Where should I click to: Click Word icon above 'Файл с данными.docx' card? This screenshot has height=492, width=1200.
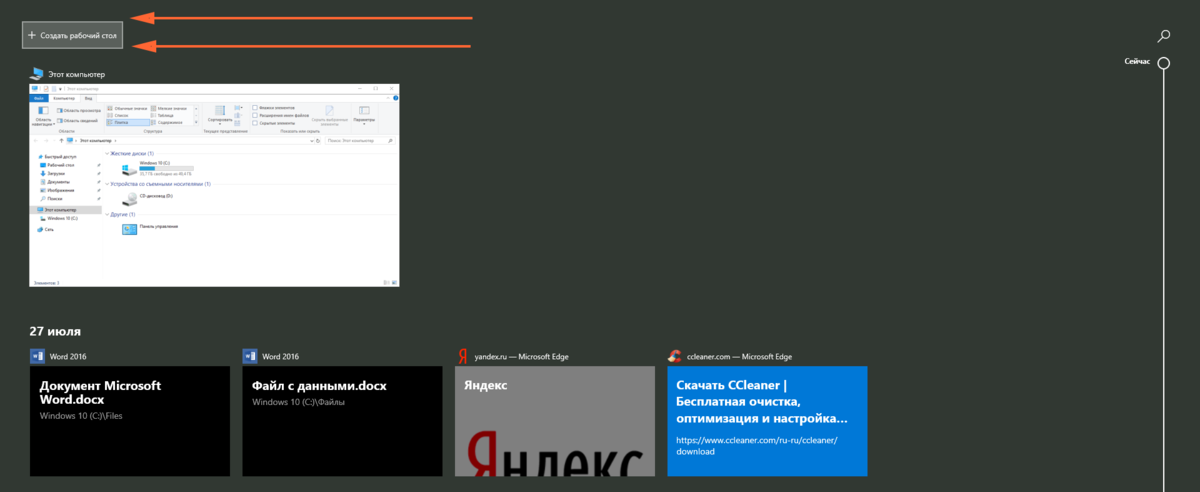coord(249,356)
